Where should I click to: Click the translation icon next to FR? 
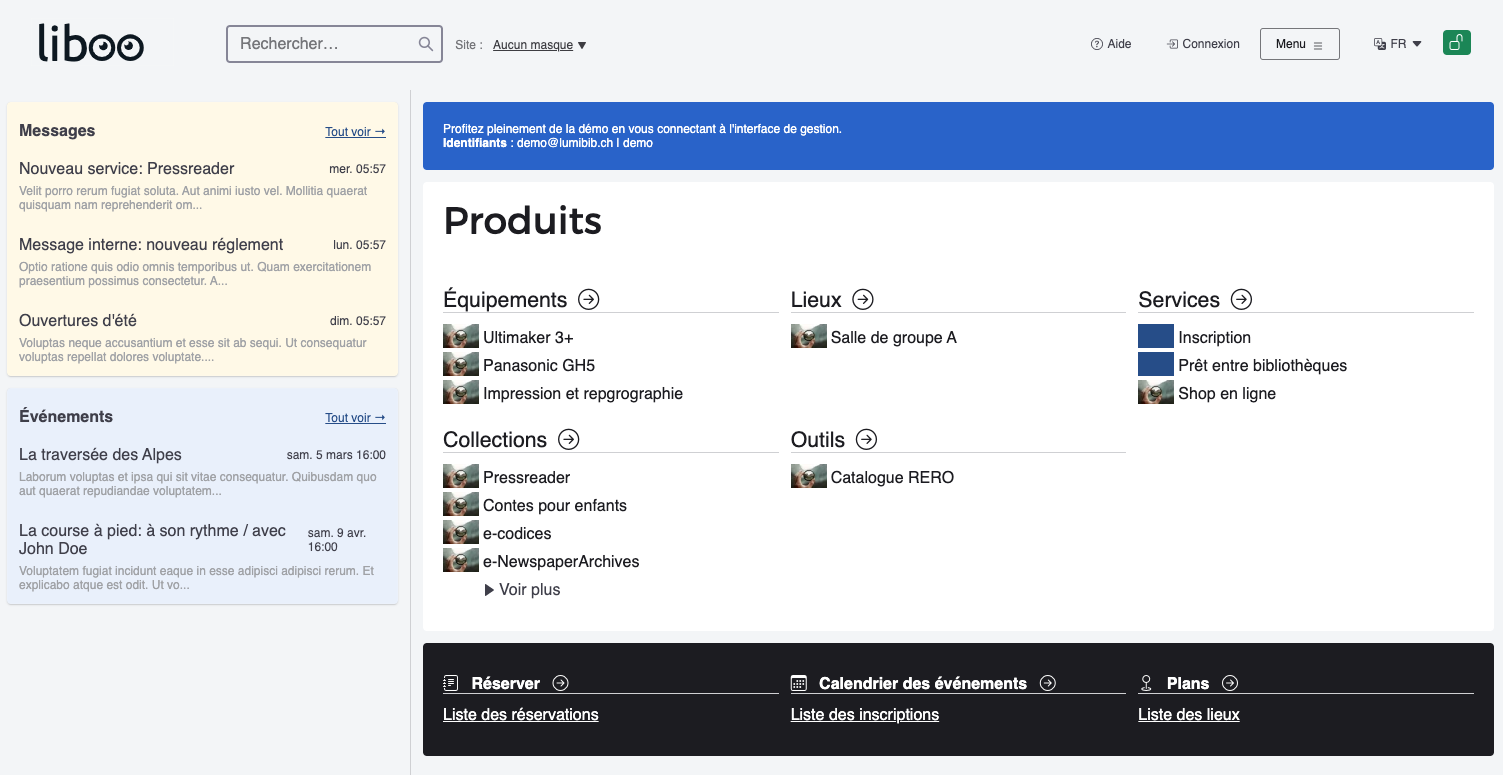click(x=1379, y=43)
